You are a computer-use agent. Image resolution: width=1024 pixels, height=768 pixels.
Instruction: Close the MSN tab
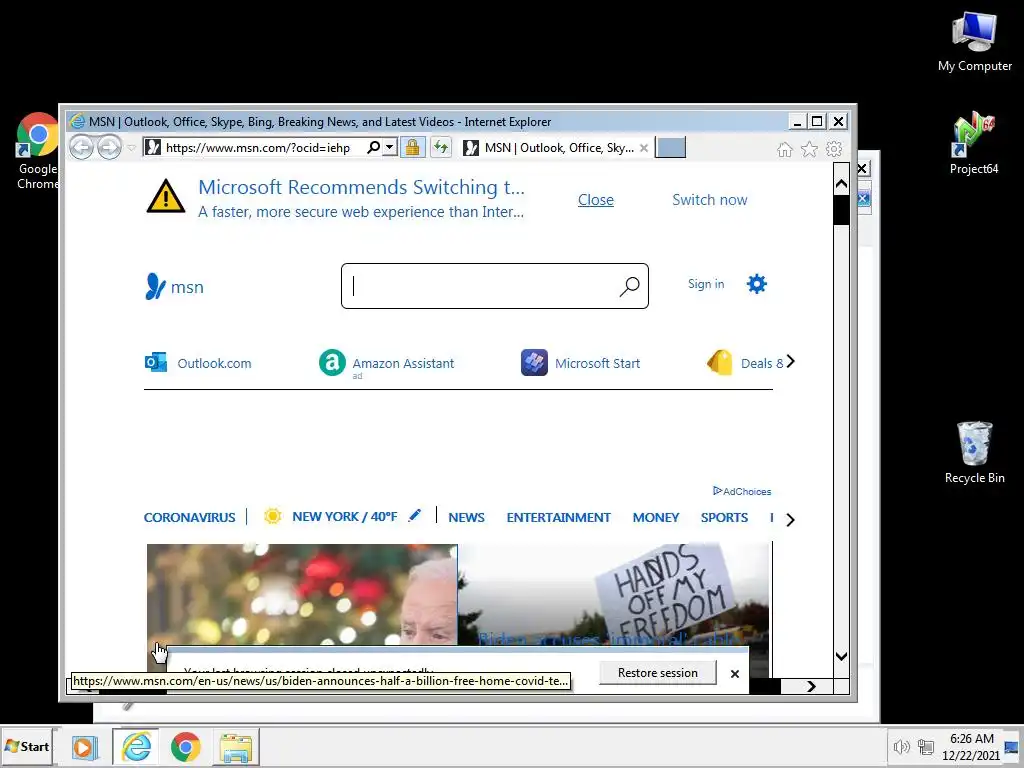[x=644, y=148]
